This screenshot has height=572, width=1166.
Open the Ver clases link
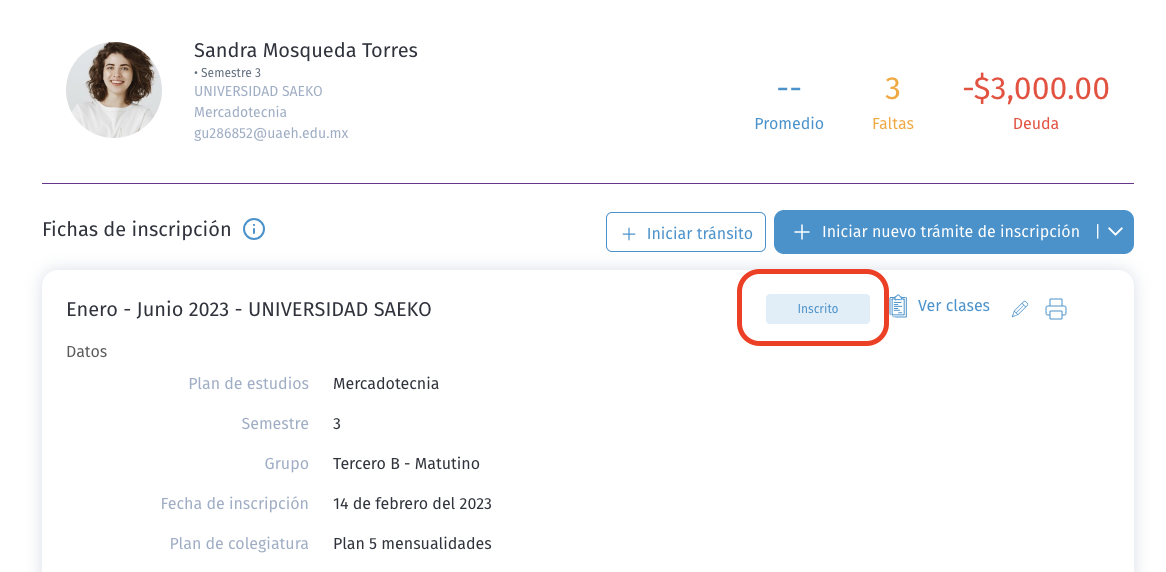click(953, 306)
